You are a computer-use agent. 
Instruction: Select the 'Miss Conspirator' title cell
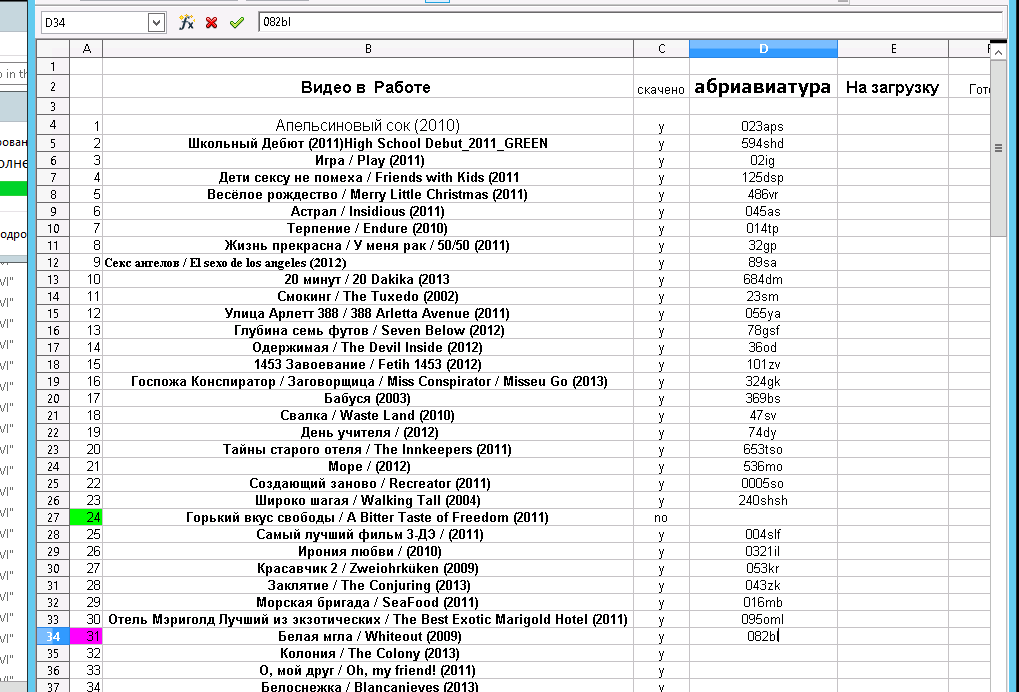(x=368, y=381)
